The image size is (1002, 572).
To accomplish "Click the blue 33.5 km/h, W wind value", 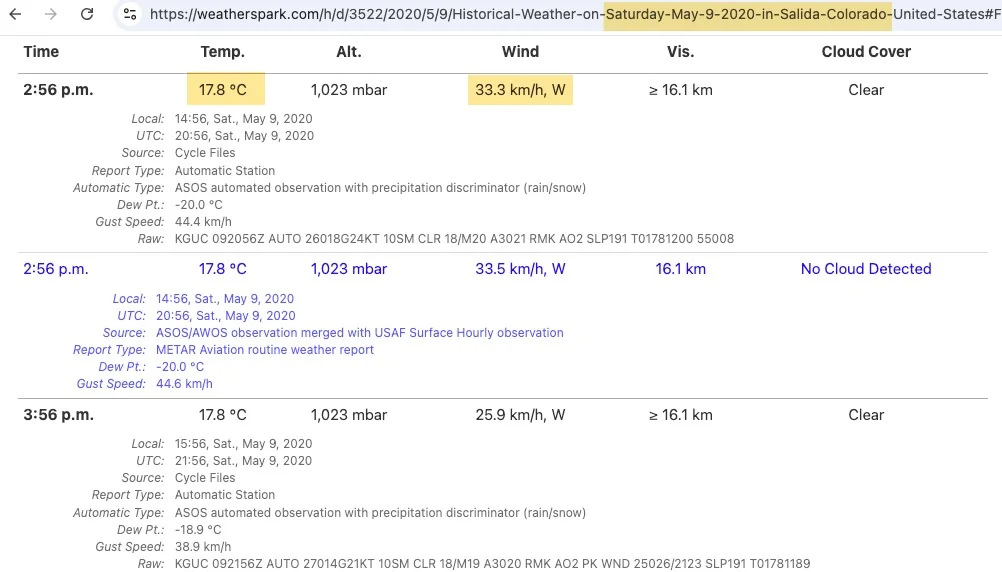I will coord(520,269).
